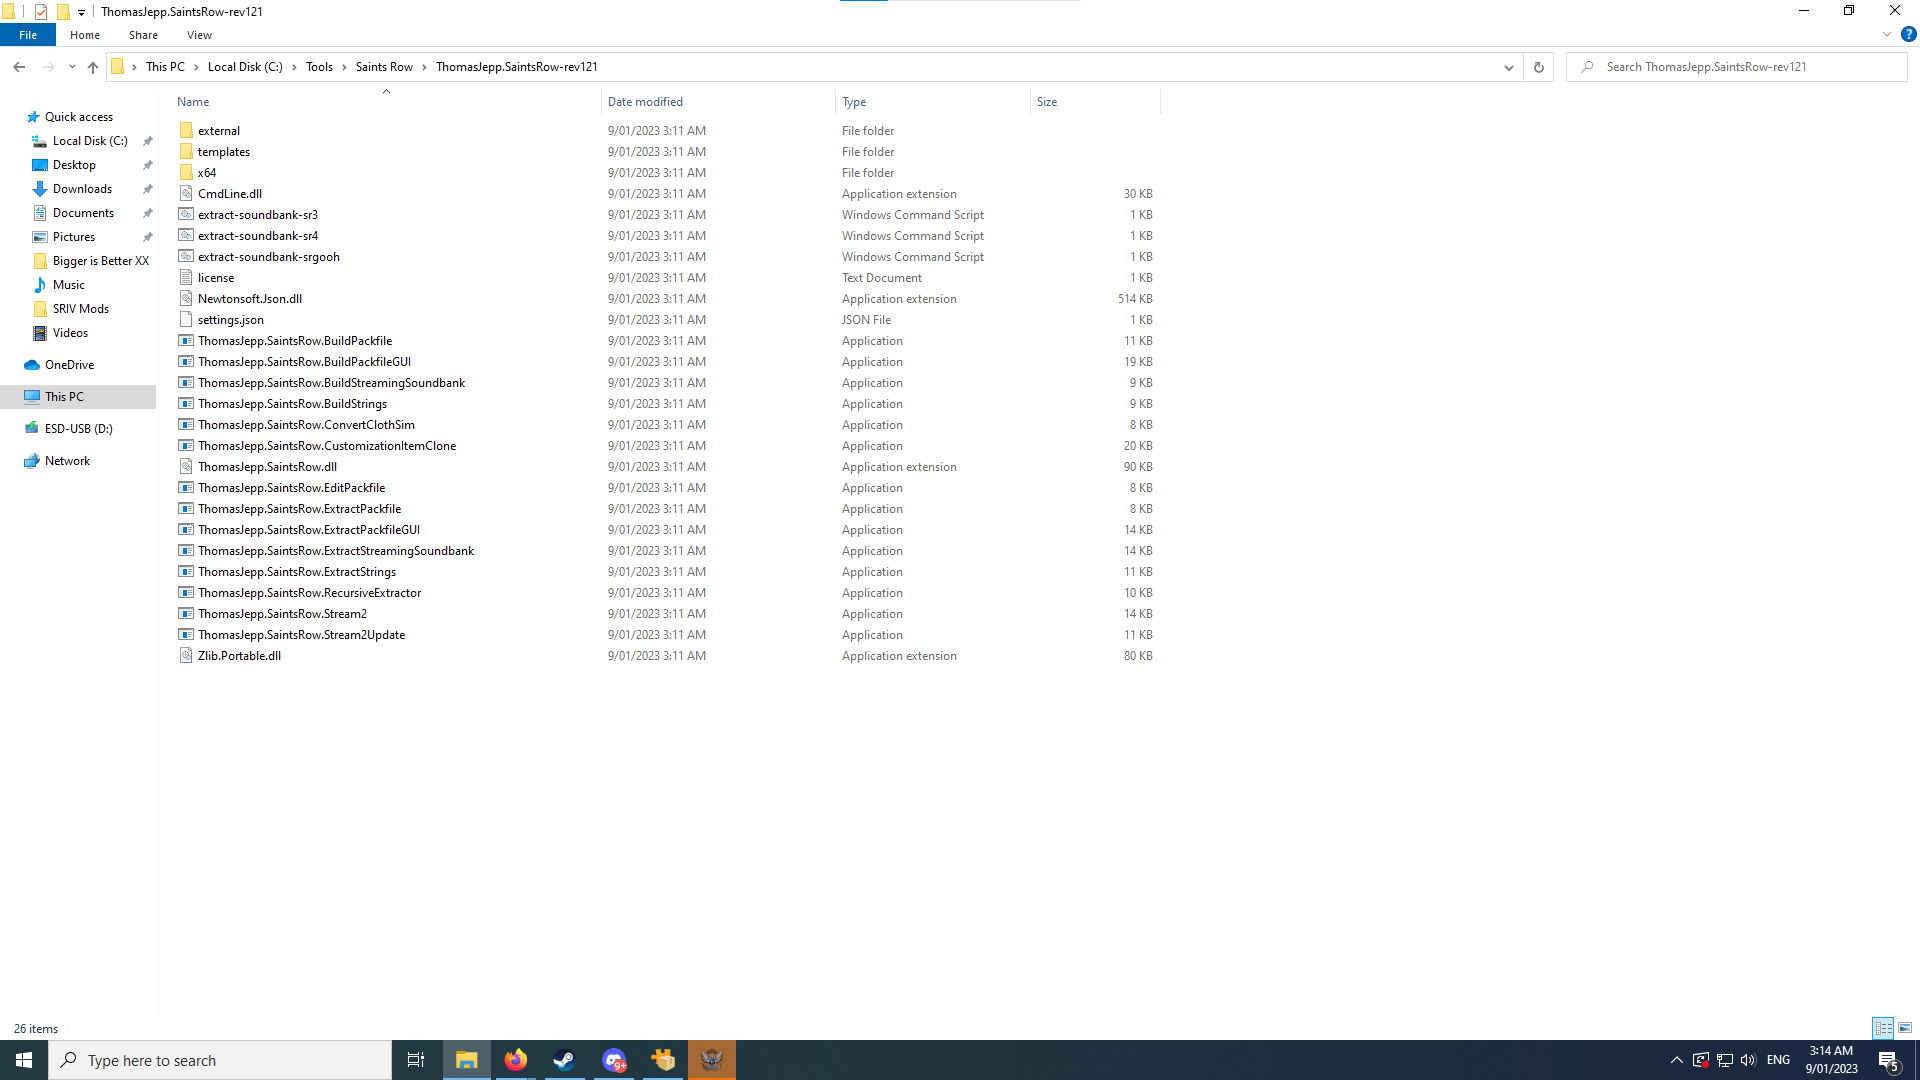1920x1080 pixels.
Task: Open Documents in navigation pane
Action: [x=83, y=213]
